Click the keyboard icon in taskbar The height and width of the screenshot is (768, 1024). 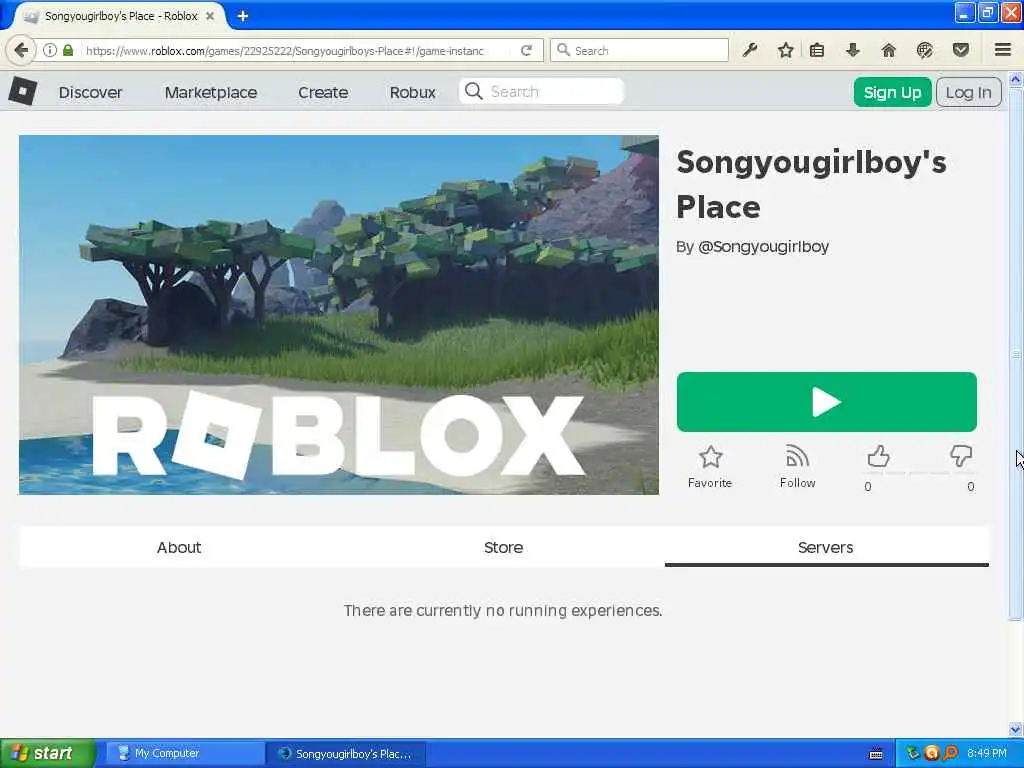click(x=876, y=754)
